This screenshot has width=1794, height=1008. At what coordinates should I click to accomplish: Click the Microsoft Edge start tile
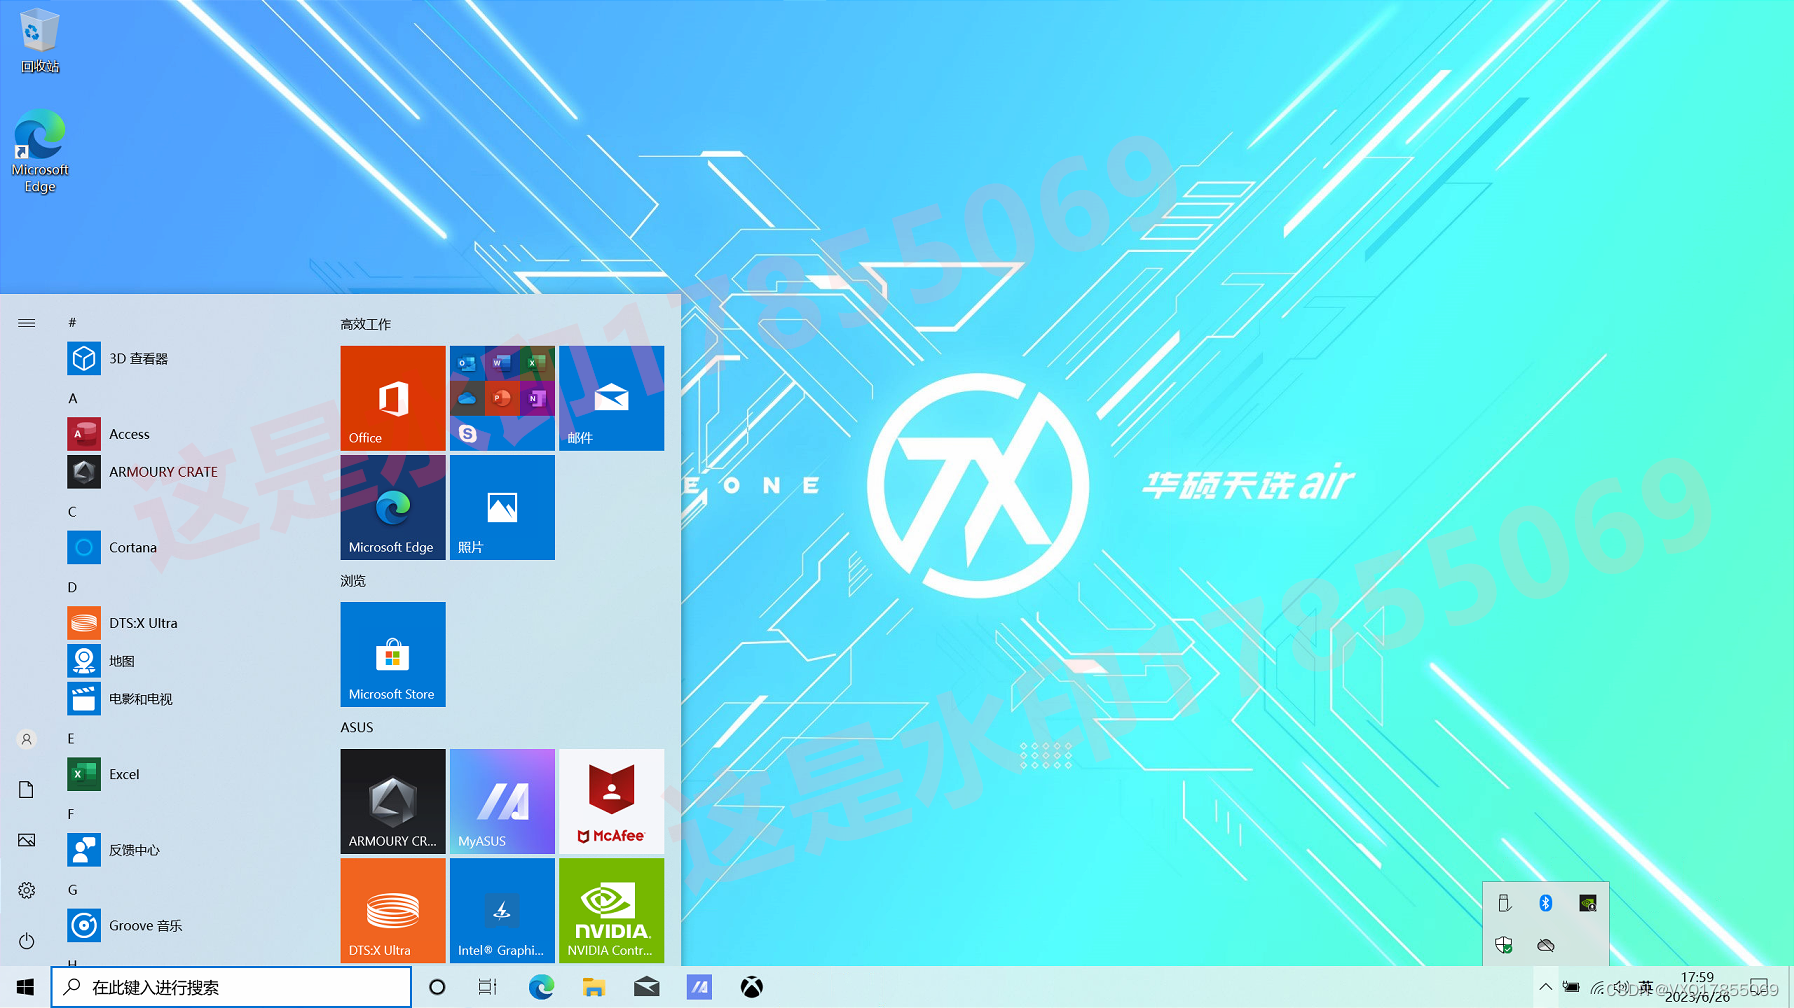(393, 507)
